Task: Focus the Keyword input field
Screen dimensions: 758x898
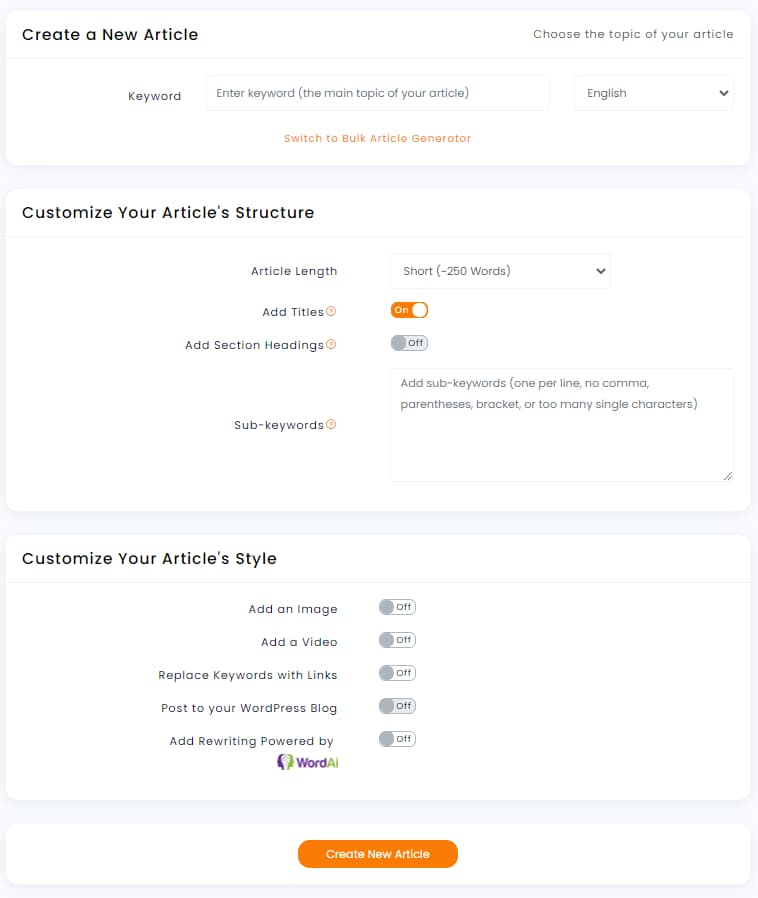Action: coord(377,93)
